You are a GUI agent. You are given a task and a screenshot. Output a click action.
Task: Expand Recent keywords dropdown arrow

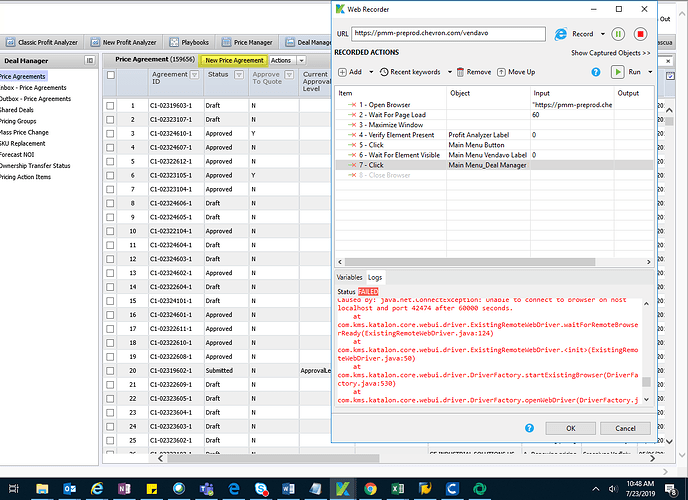tap(450, 72)
